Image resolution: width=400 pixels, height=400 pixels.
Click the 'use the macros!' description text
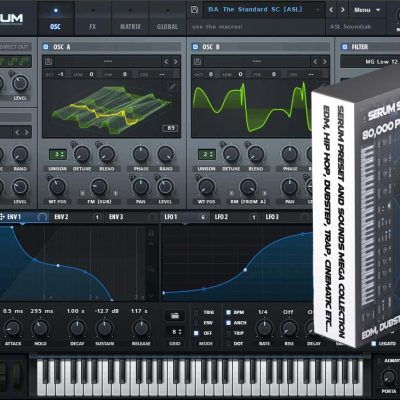tap(217, 27)
